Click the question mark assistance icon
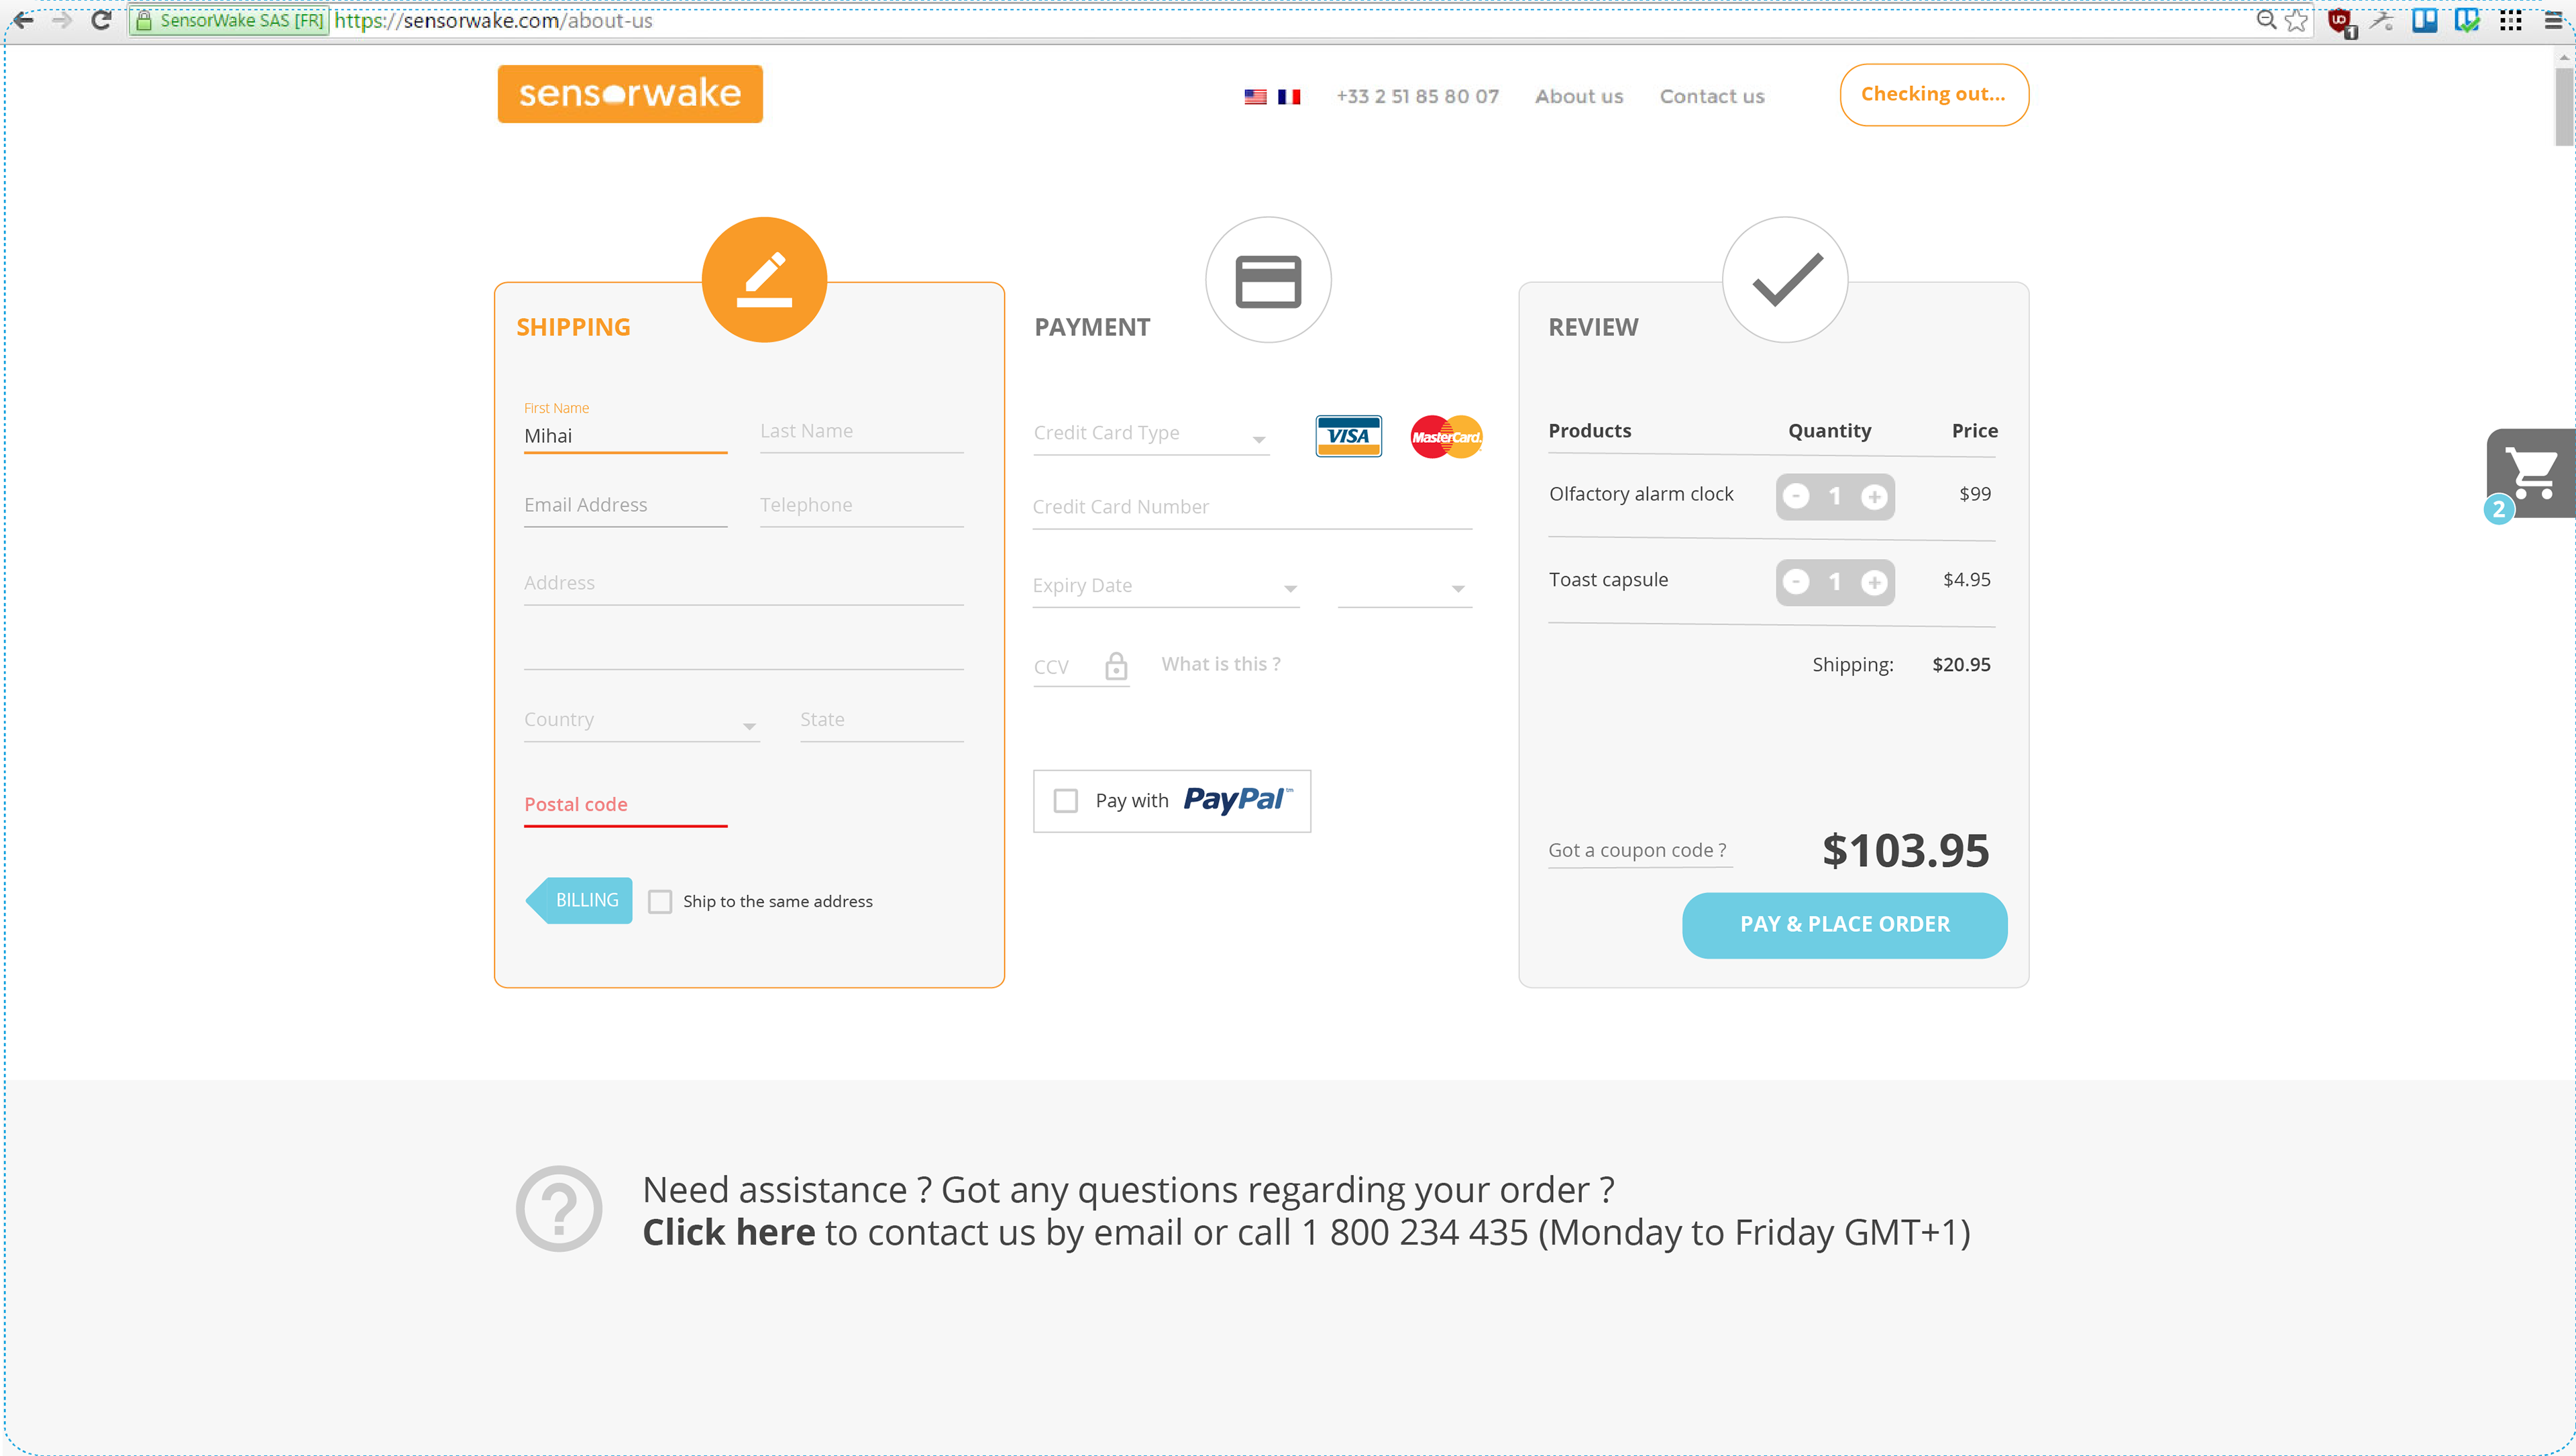 click(559, 1209)
